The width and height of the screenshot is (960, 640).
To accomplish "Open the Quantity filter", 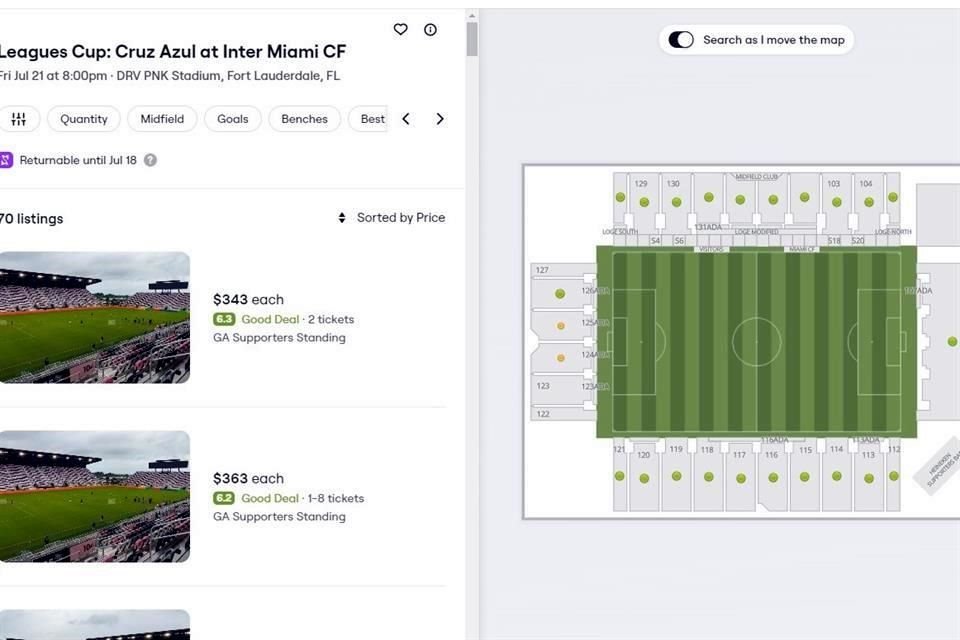I will point(84,119).
